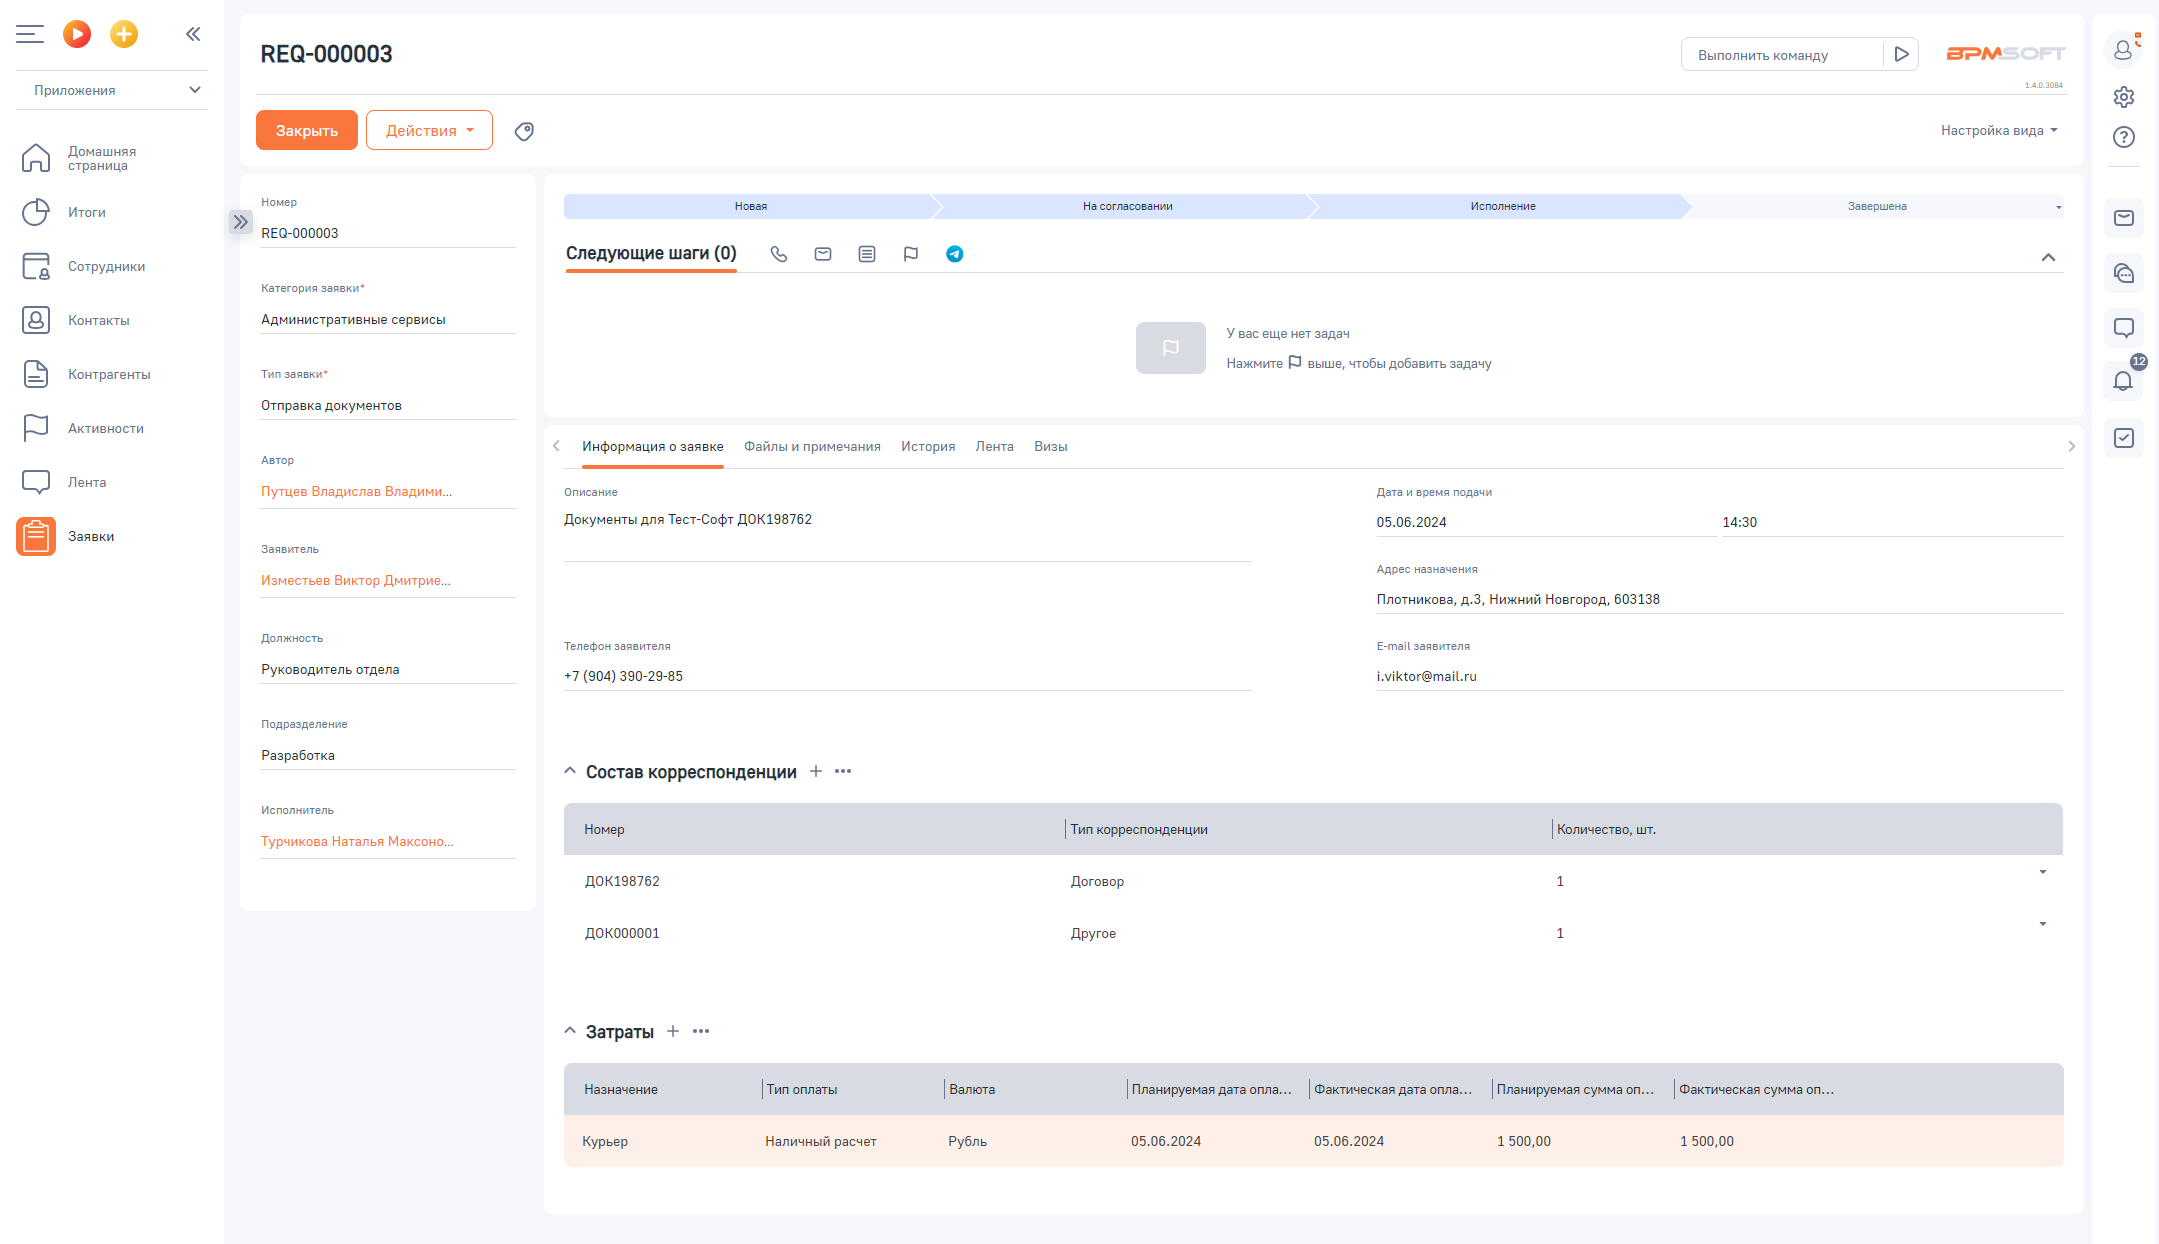Select Информация о заявке tab
The width and height of the screenshot is (2159, 1244).
[x=652, y=446]
